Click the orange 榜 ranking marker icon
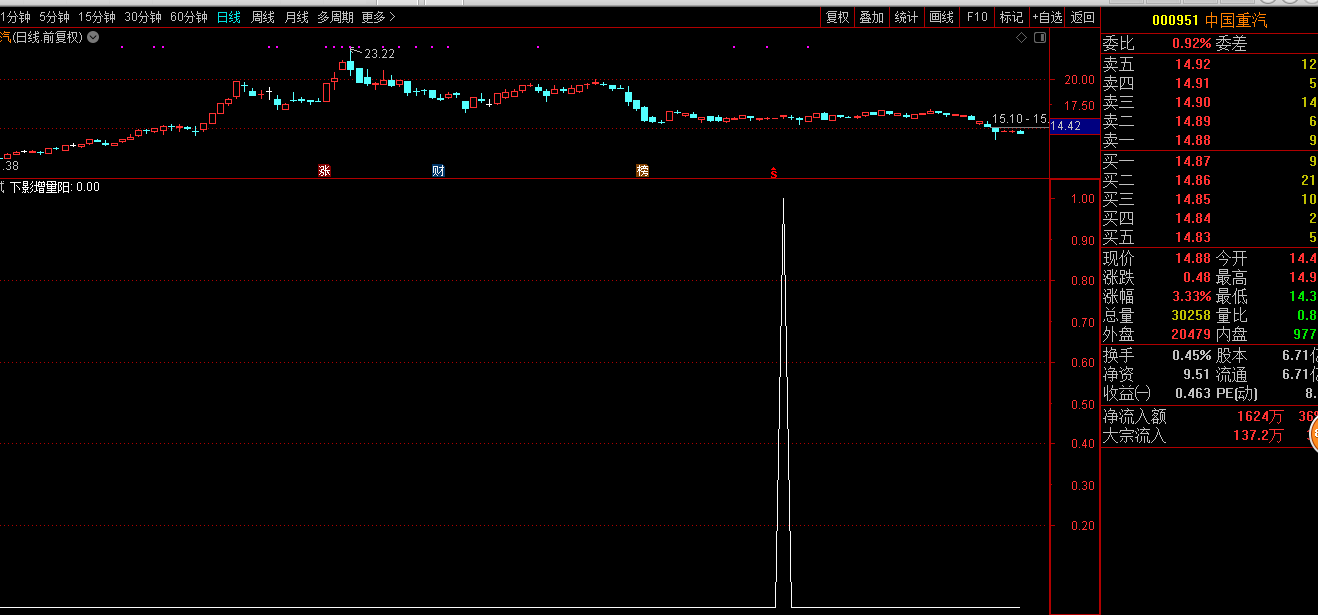The image size is (1318, 615). click(642, 171)
